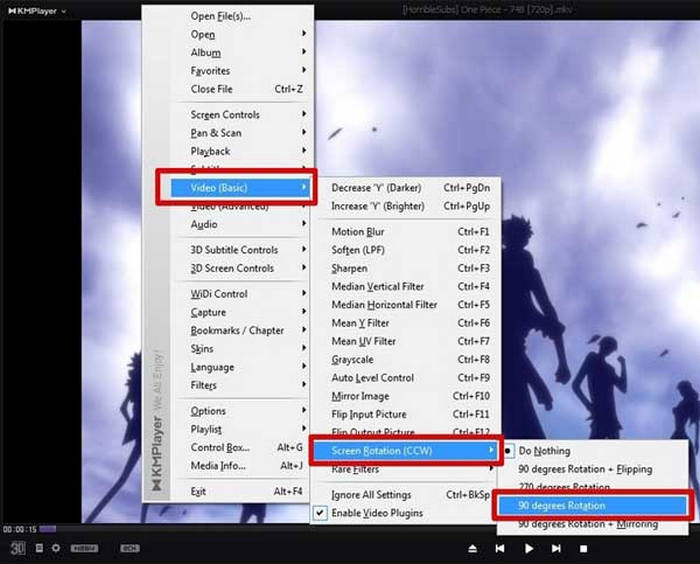Expand the Favorites submenu

tap(241, 71)
